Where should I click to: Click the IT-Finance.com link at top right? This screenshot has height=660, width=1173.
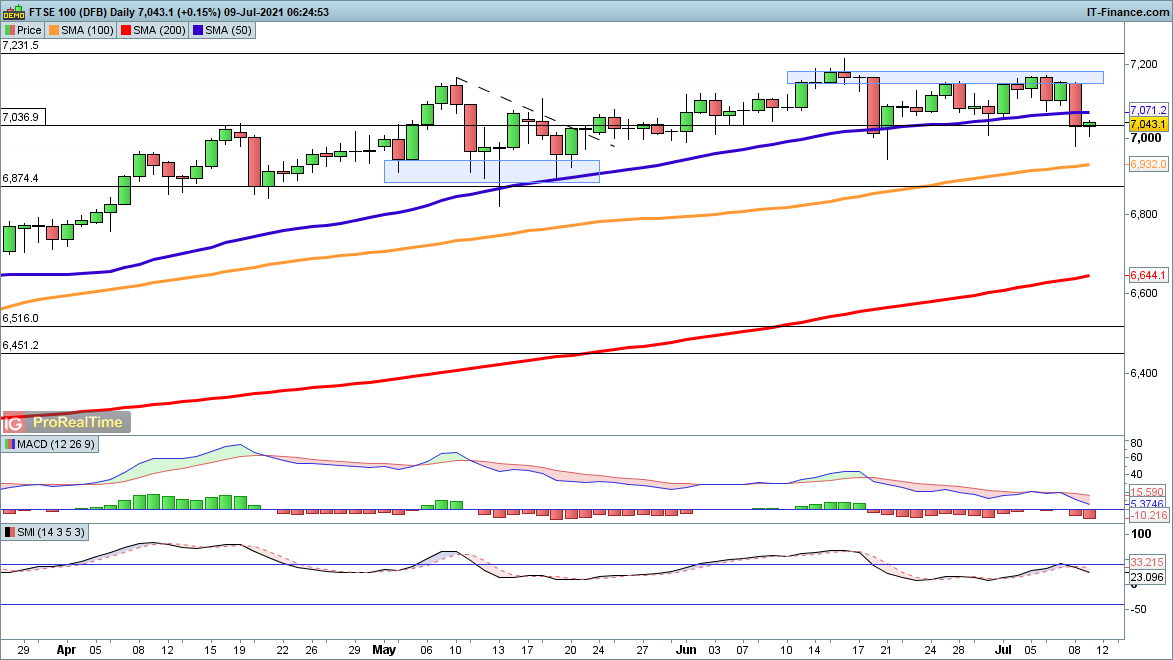1127,11
